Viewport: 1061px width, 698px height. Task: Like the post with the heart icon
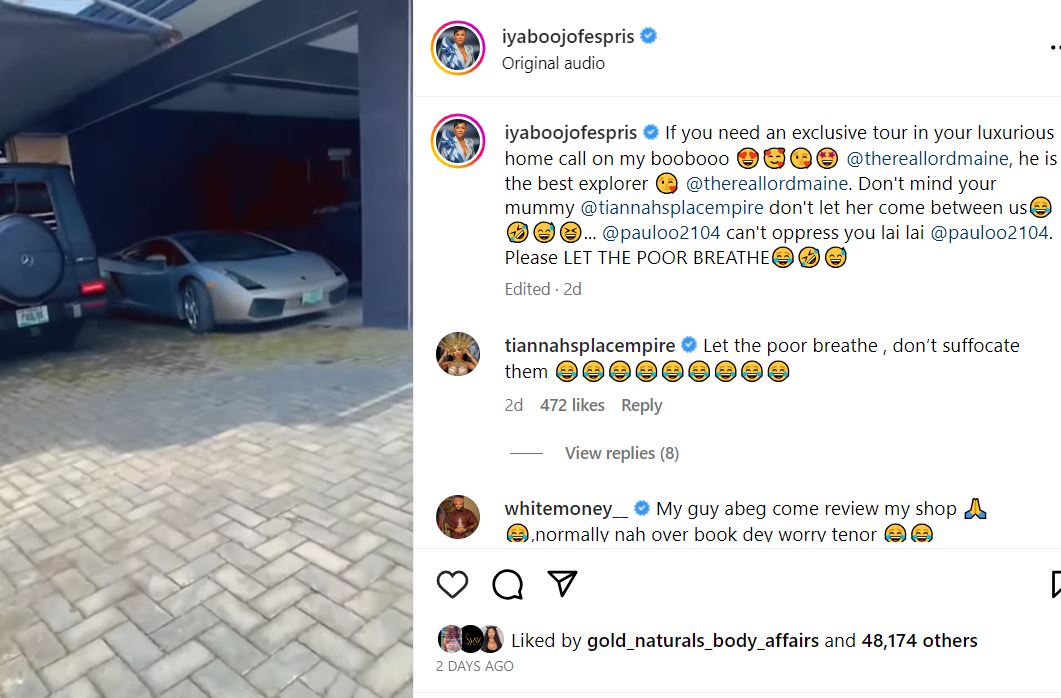[x=452, y=584]
